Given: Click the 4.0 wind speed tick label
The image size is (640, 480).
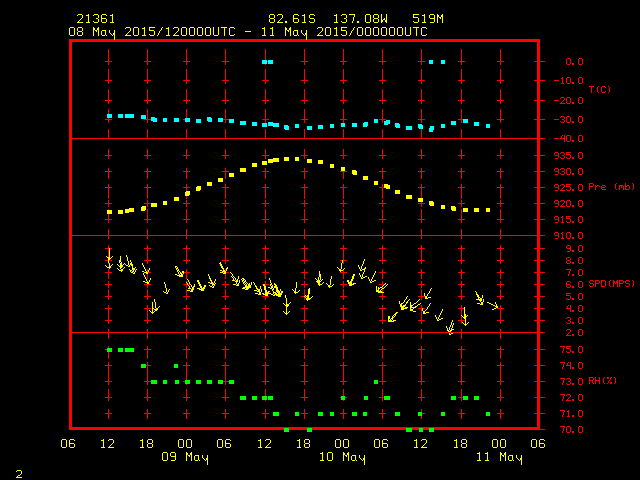Looking at the screenshot, I should 574,309.
